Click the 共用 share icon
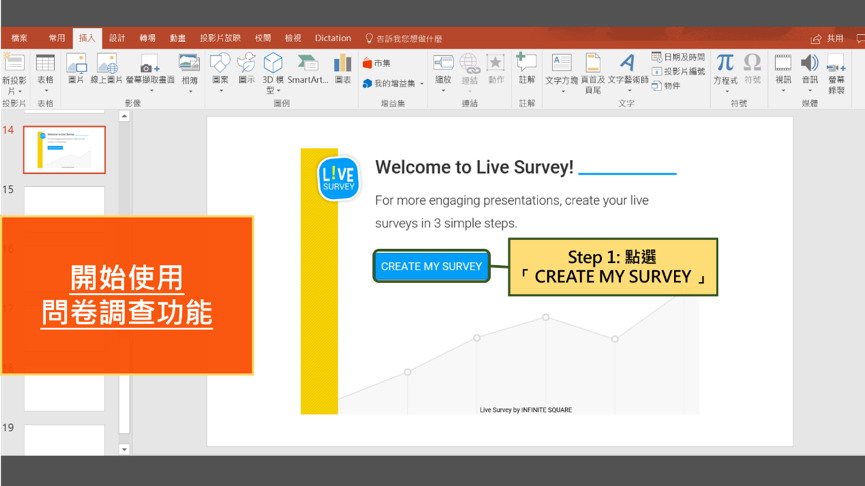The image size is (865, 486). point(827,39)
